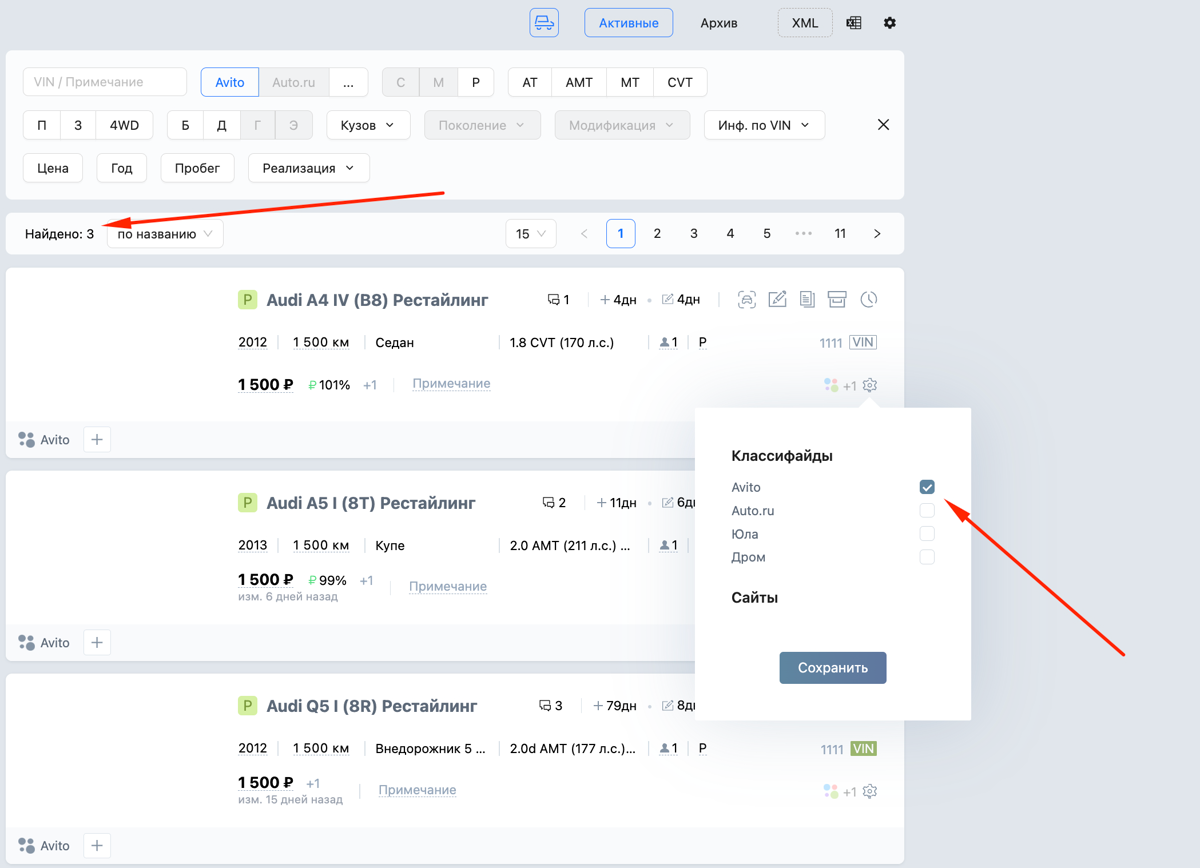Switch to the Архив tab
1200x868 pixels.
[x=719, y=23]
